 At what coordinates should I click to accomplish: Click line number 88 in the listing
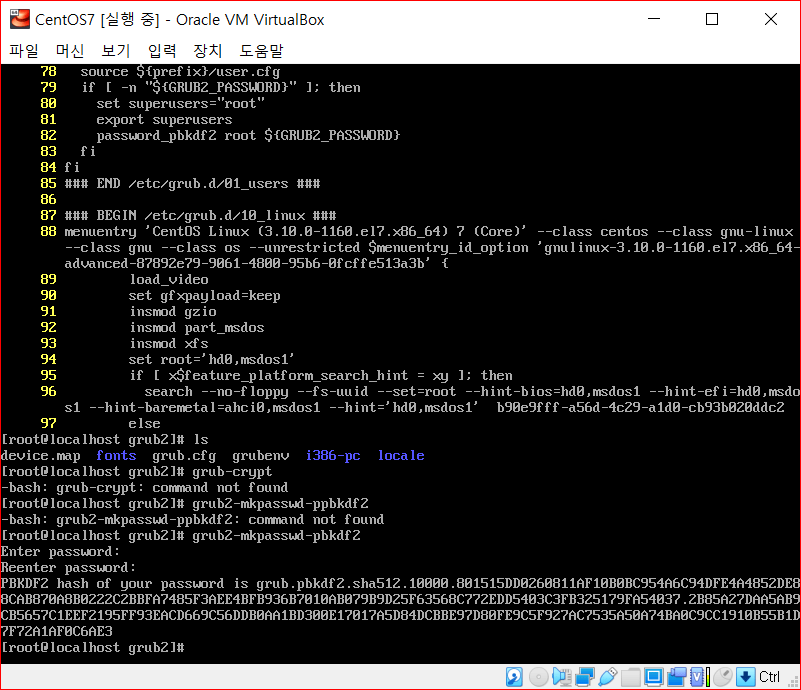[48, 231]
